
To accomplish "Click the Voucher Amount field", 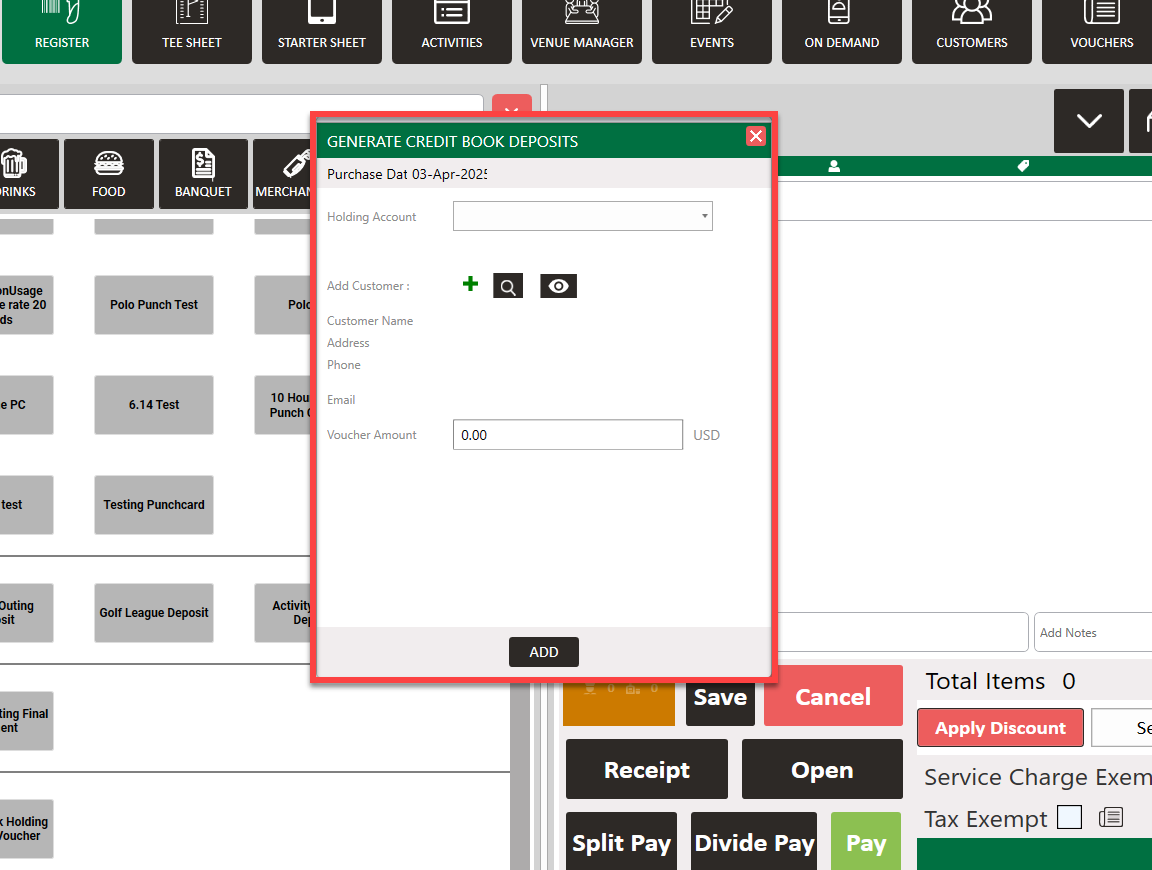I will (568, 435).
